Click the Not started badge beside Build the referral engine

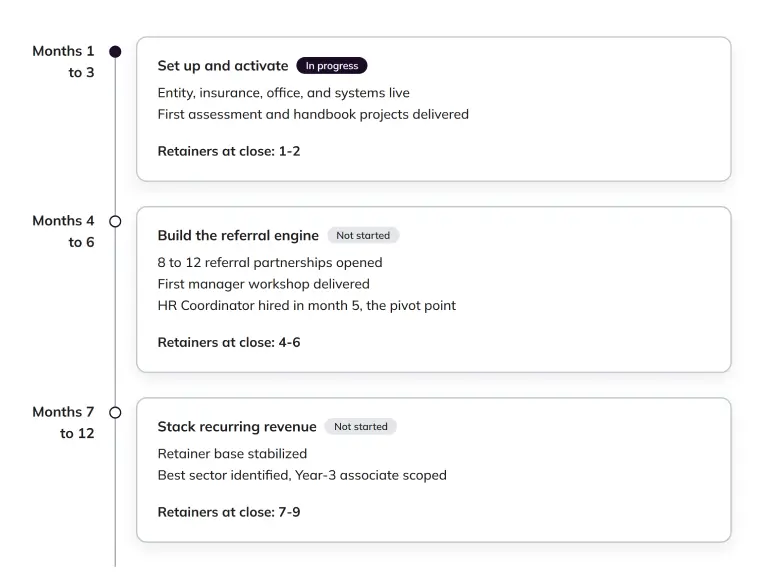[363, 235]
